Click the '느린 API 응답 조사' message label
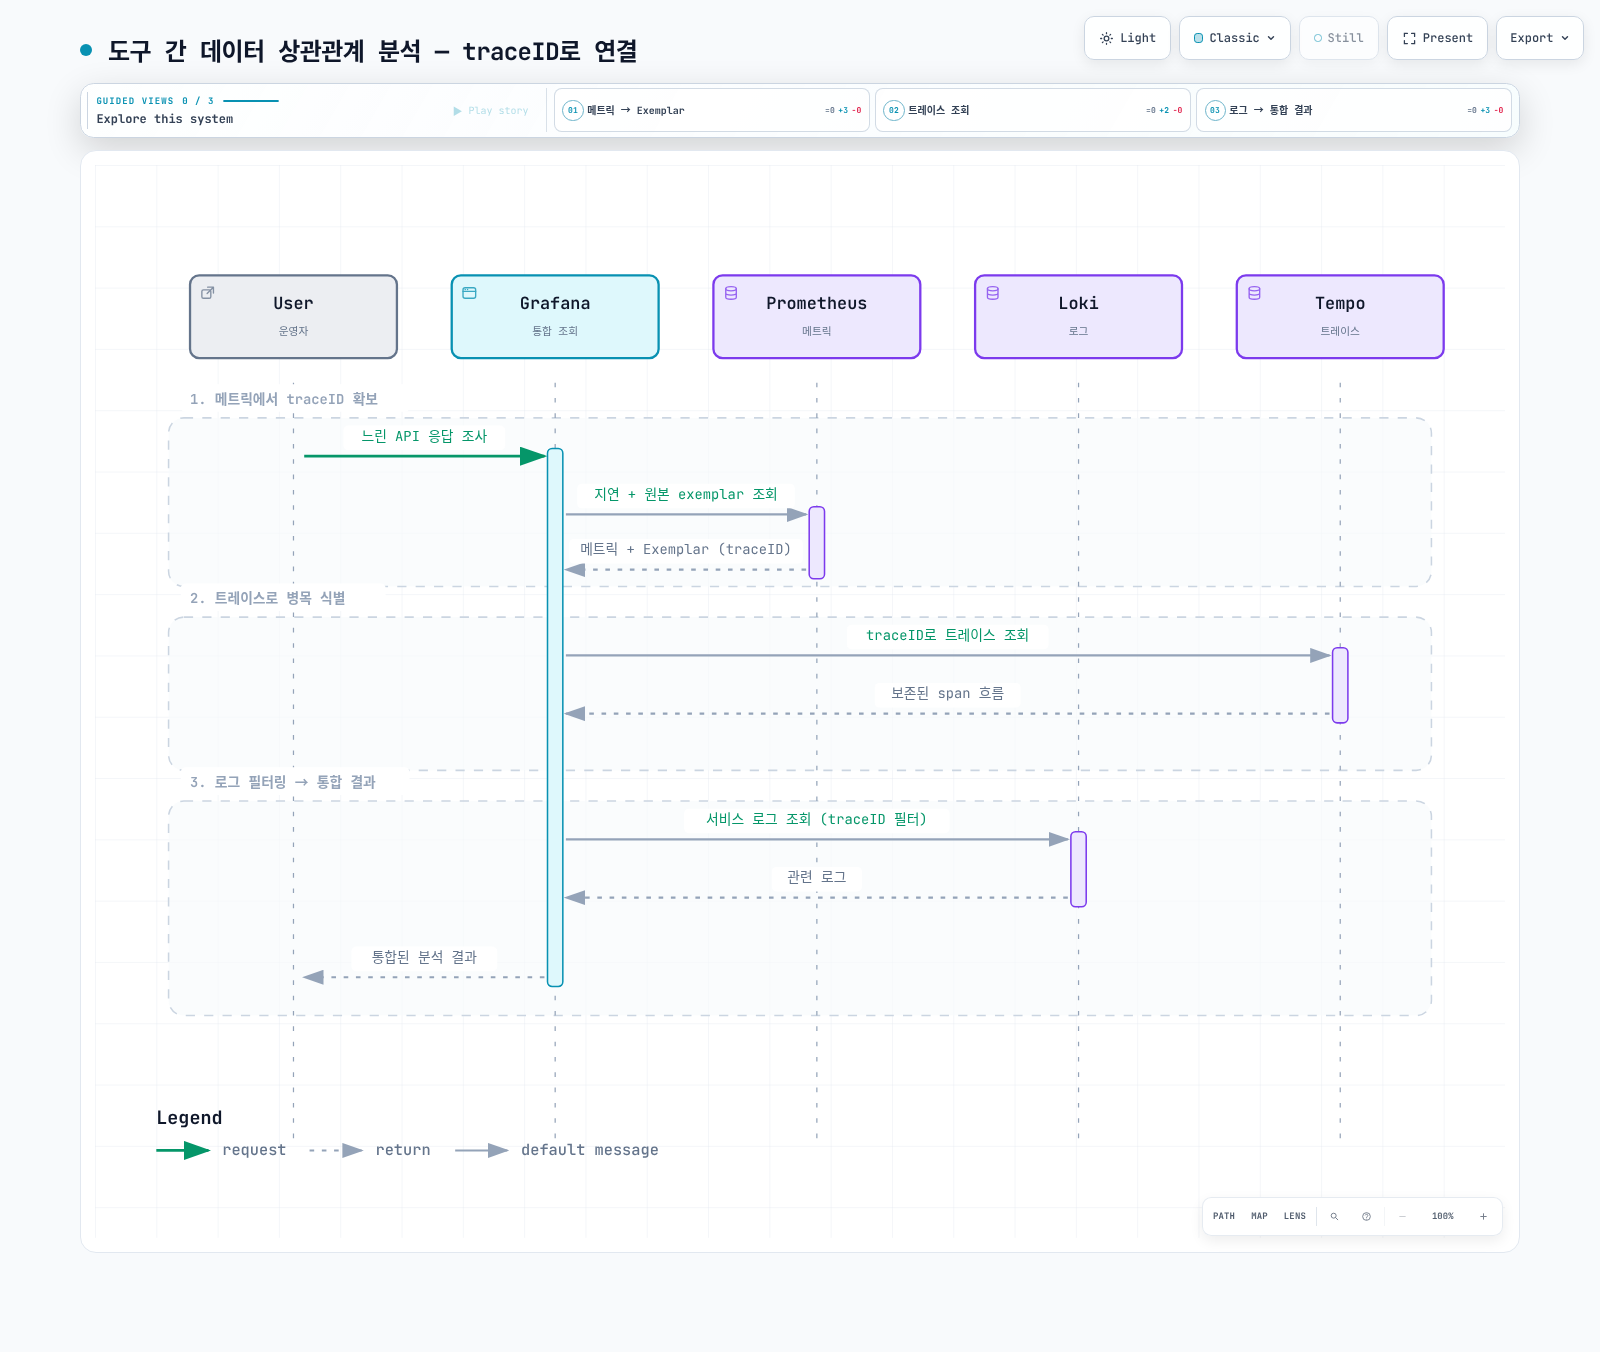Screen dimensions: 1600x1352 coord(424,436)
